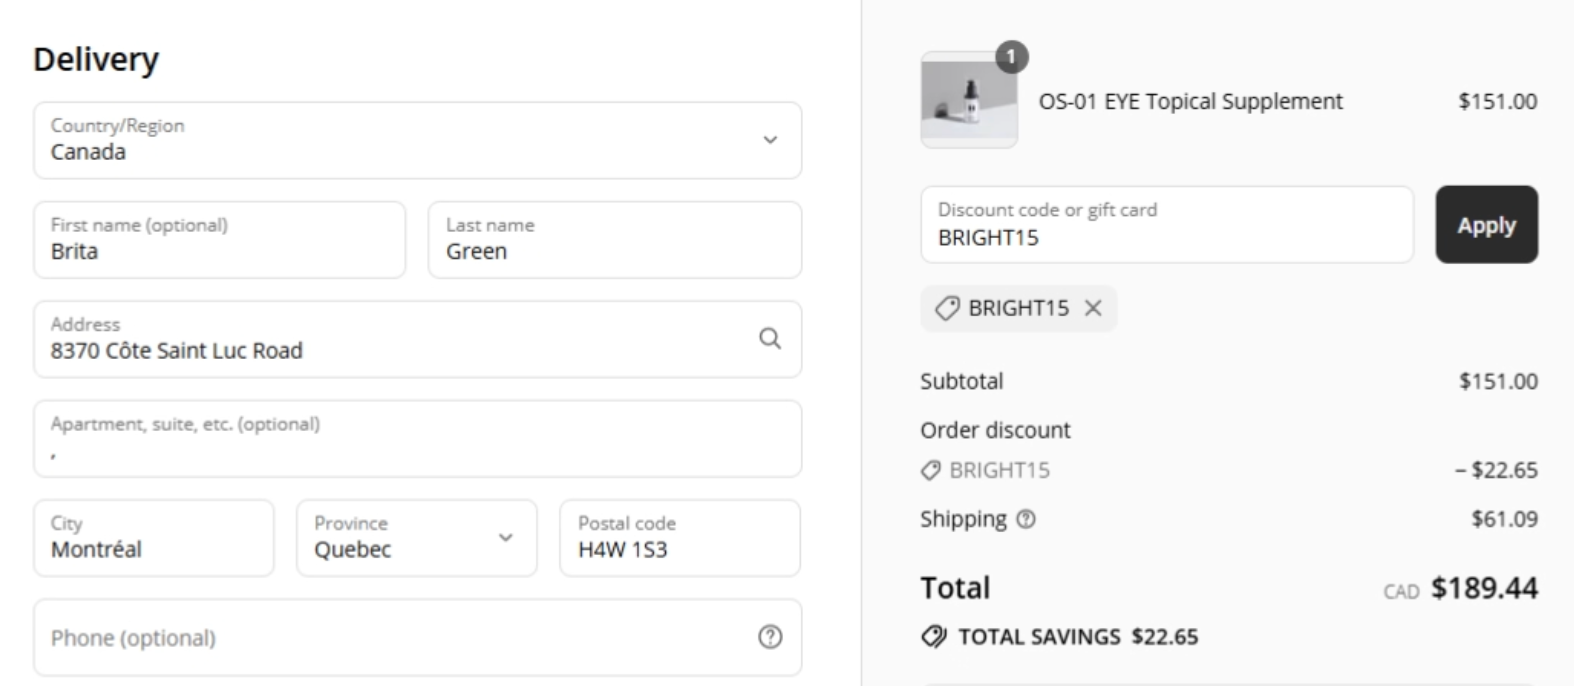Click the Order discount label

tap(995, 430)
